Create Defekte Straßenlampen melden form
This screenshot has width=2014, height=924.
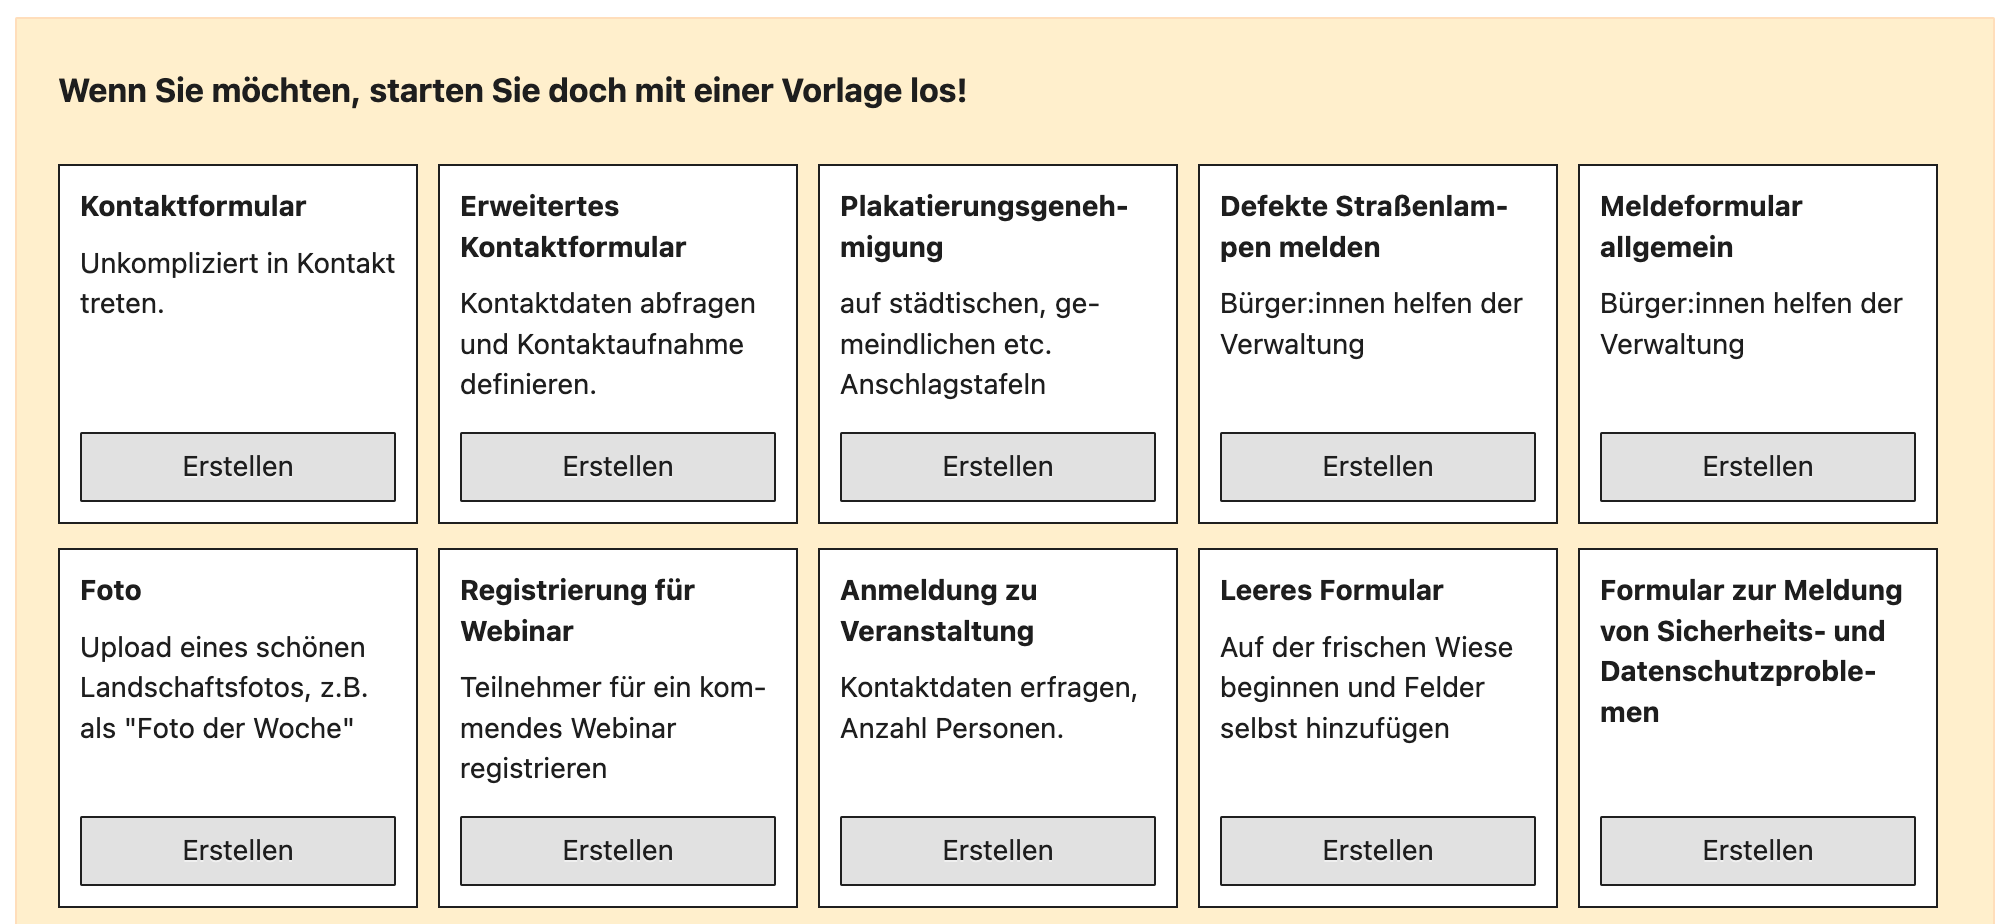pyautogui.click(x=1378, y=467)
